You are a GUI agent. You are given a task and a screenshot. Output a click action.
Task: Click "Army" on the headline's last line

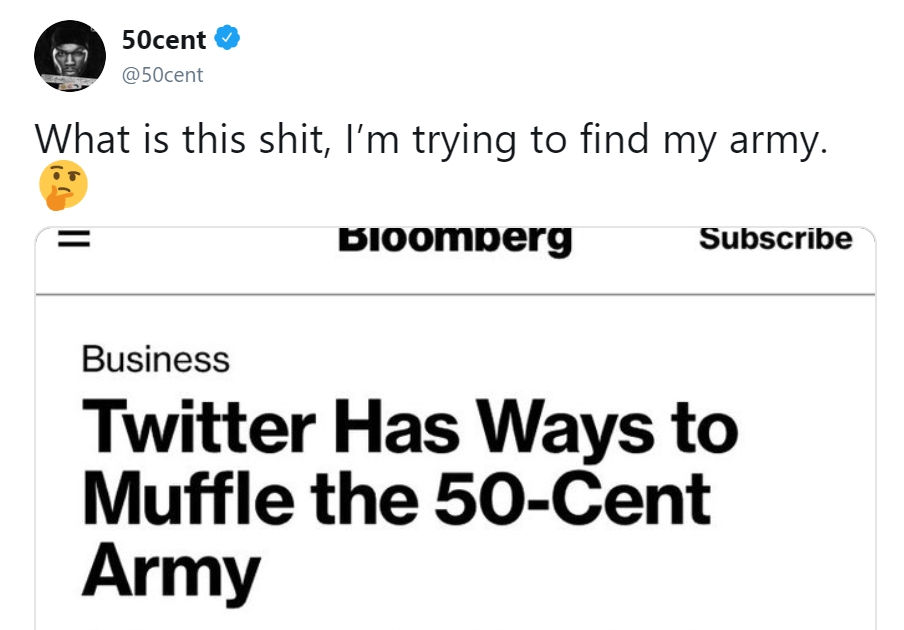pyautogui.click(x=170, y=567)
